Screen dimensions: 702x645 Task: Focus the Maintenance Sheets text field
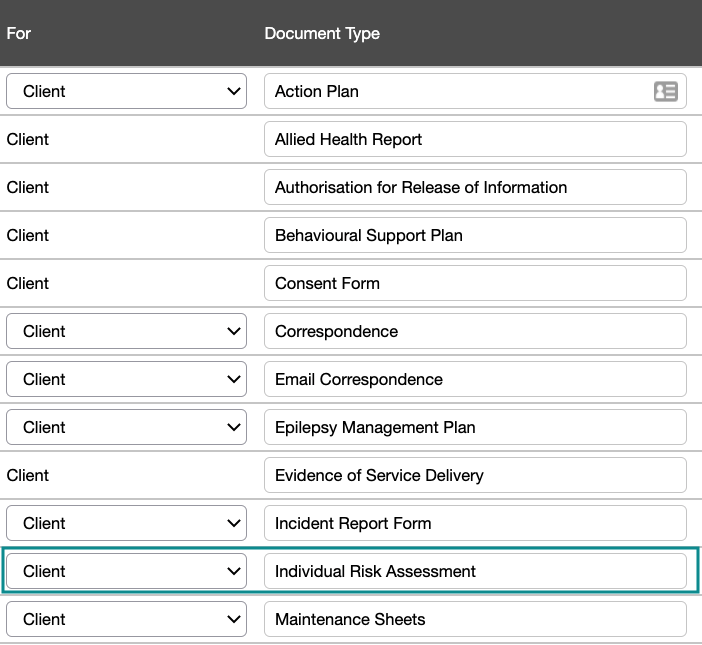tap(475, 619)
